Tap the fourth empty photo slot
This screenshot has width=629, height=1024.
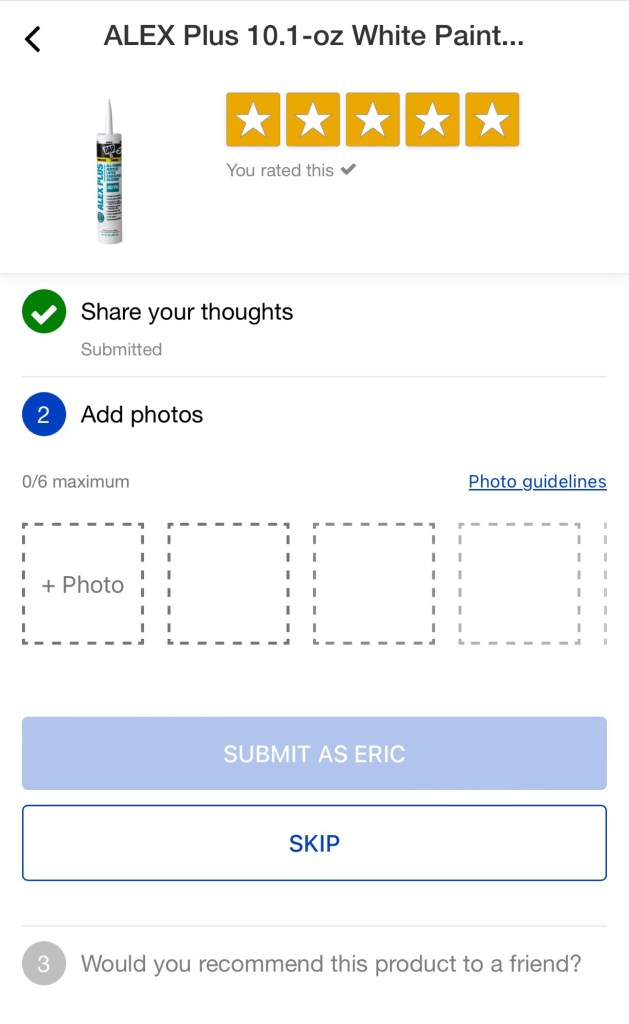tap(519, 584)
